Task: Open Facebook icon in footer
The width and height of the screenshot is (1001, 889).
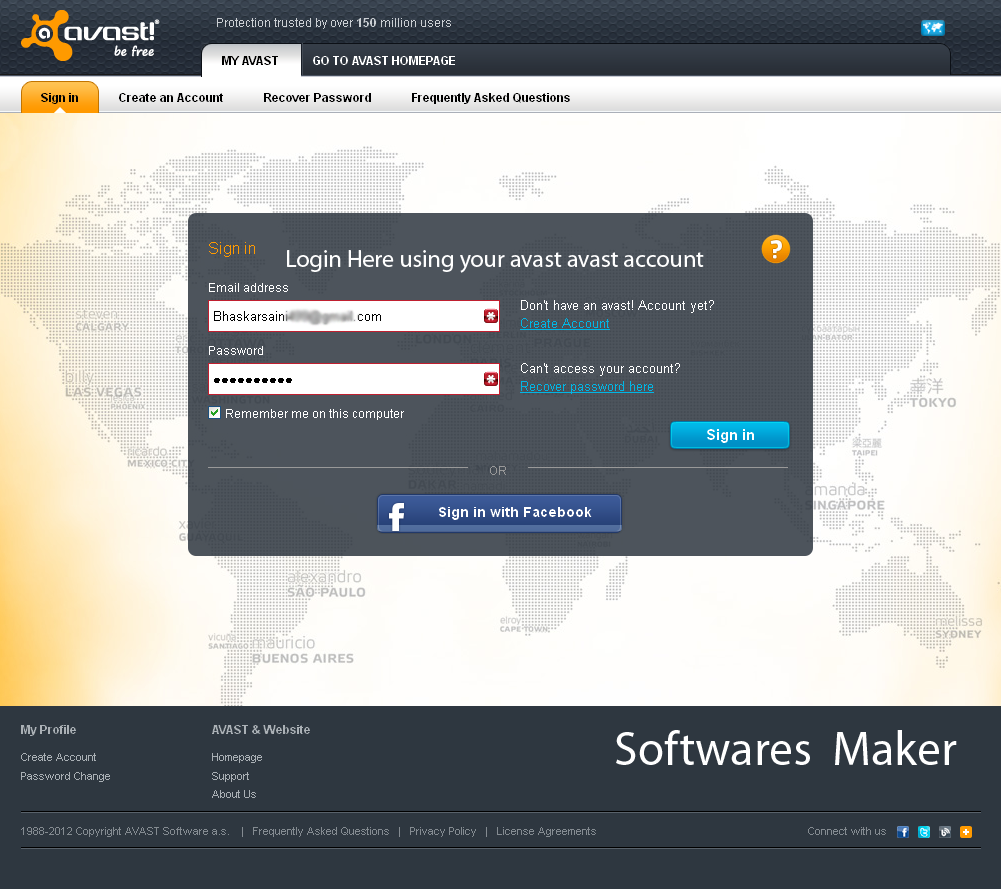Action: coord(903,832)
